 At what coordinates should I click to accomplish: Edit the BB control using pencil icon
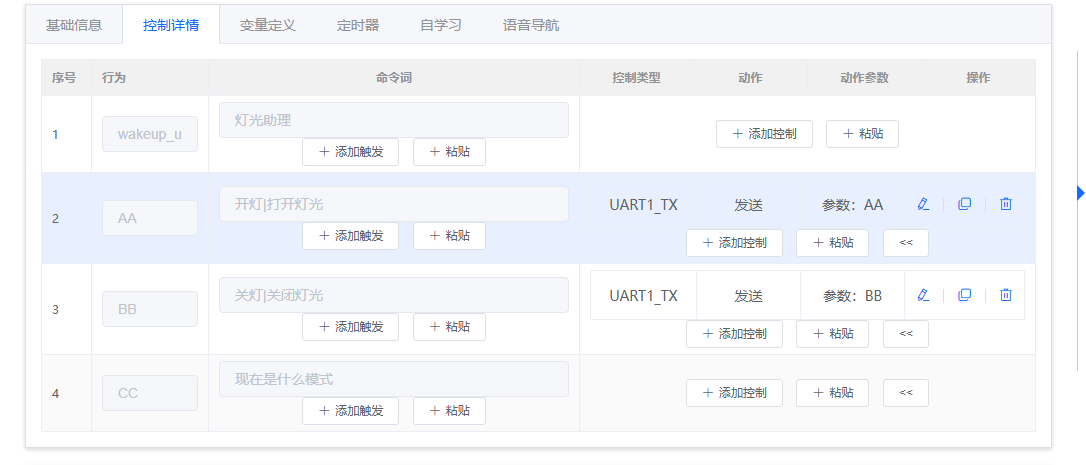click(x=923, y=295)
